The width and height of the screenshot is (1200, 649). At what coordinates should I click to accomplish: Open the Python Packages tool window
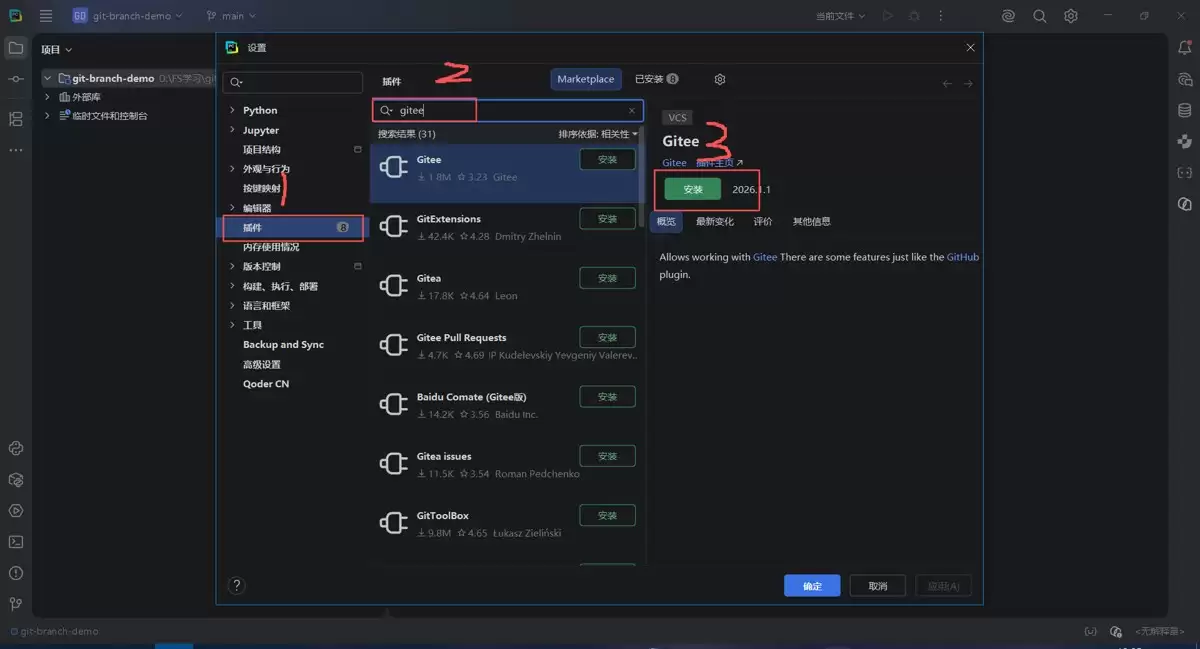(15, 480)
